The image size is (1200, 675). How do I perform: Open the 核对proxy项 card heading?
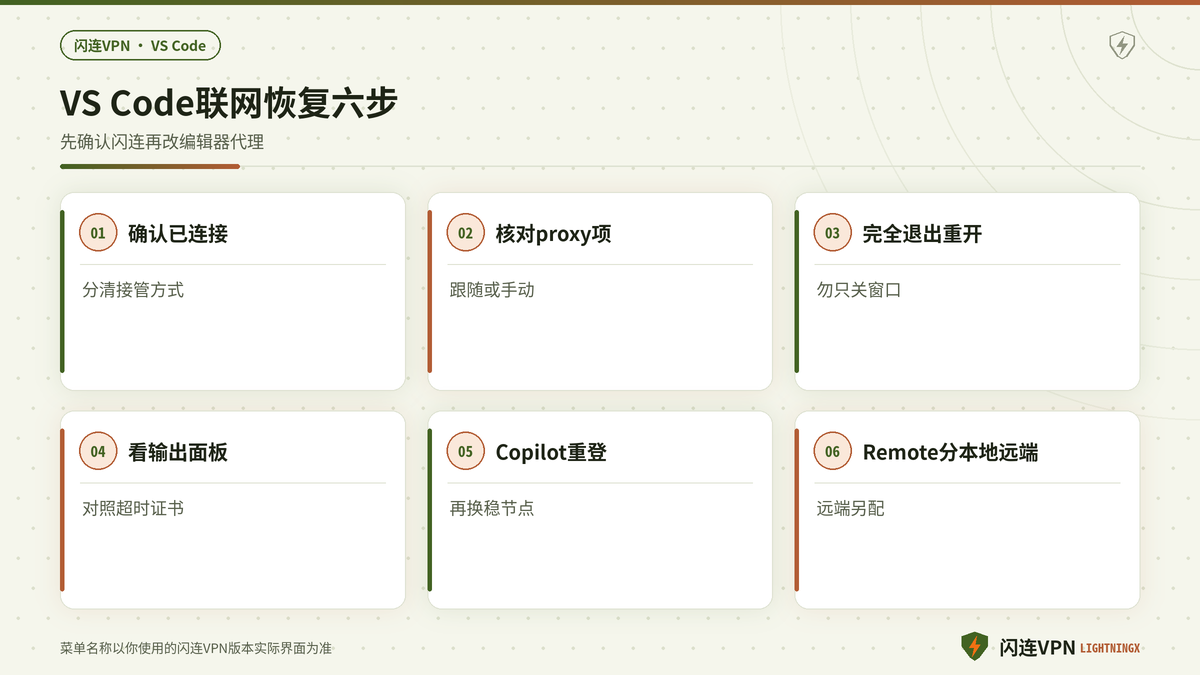coord(553,234)
